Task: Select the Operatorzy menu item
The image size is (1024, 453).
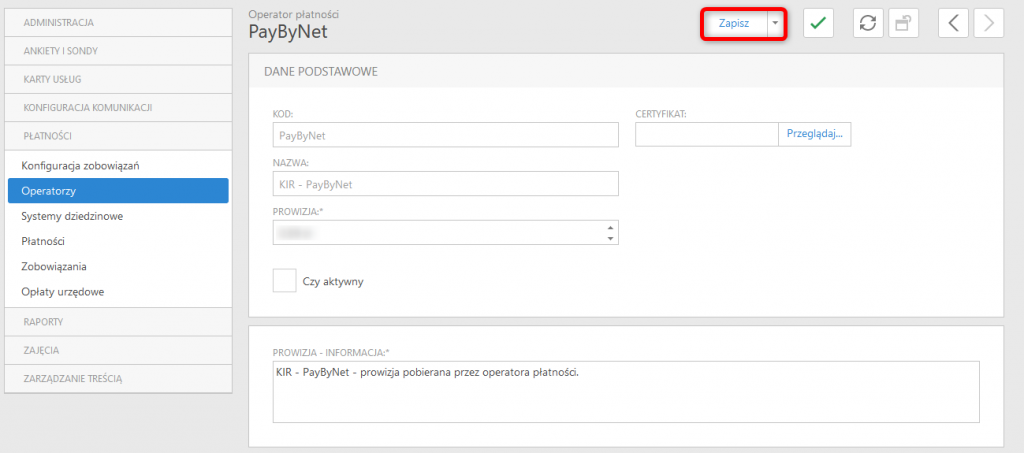Action: click(118, 191)
